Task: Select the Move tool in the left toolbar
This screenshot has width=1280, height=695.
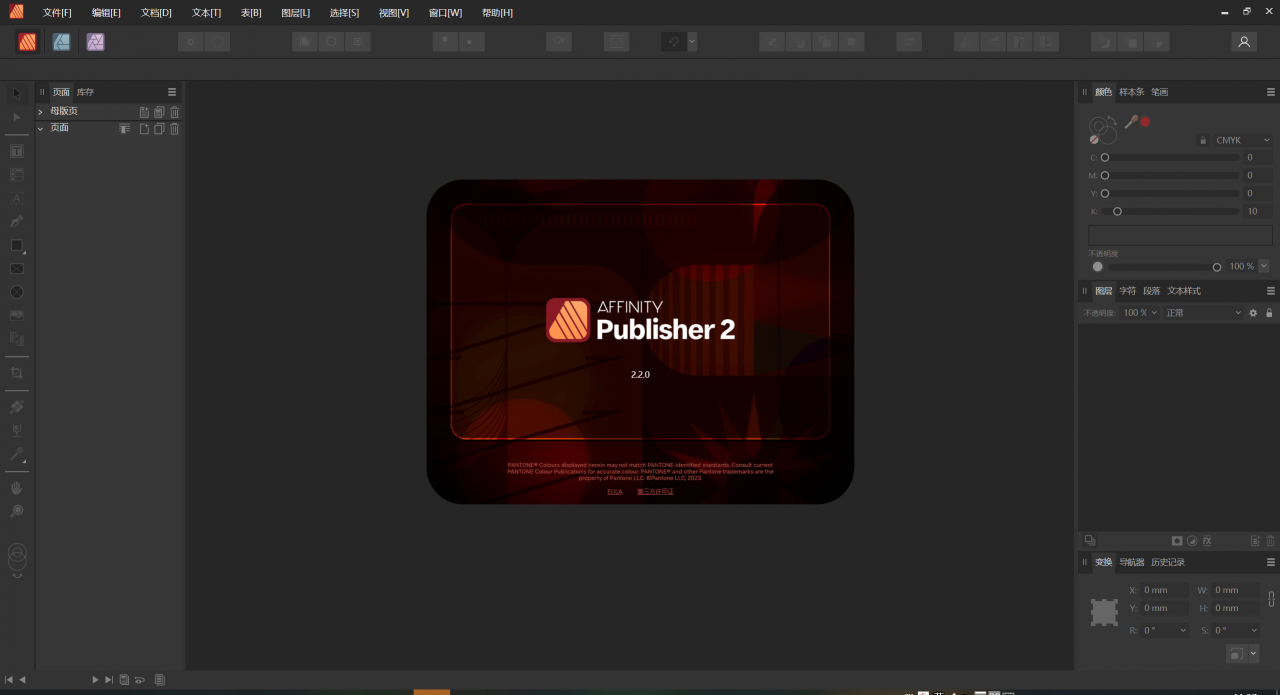Action: coord(16,92)
